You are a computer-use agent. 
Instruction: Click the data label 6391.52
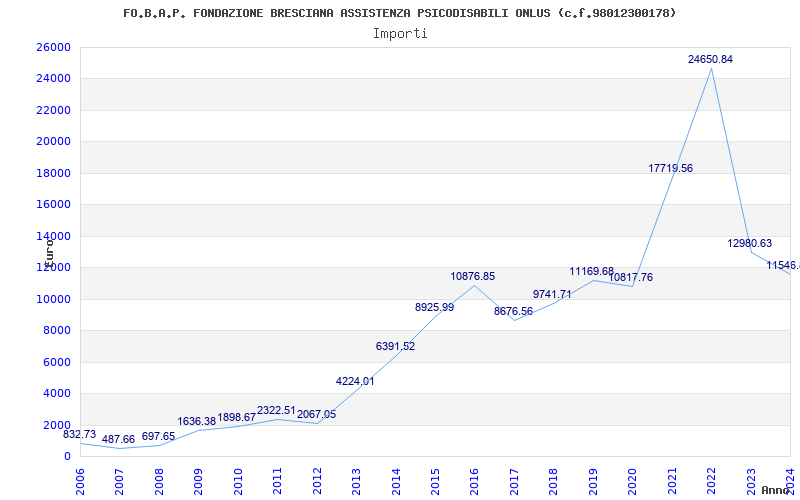click(x=395, y=346)
